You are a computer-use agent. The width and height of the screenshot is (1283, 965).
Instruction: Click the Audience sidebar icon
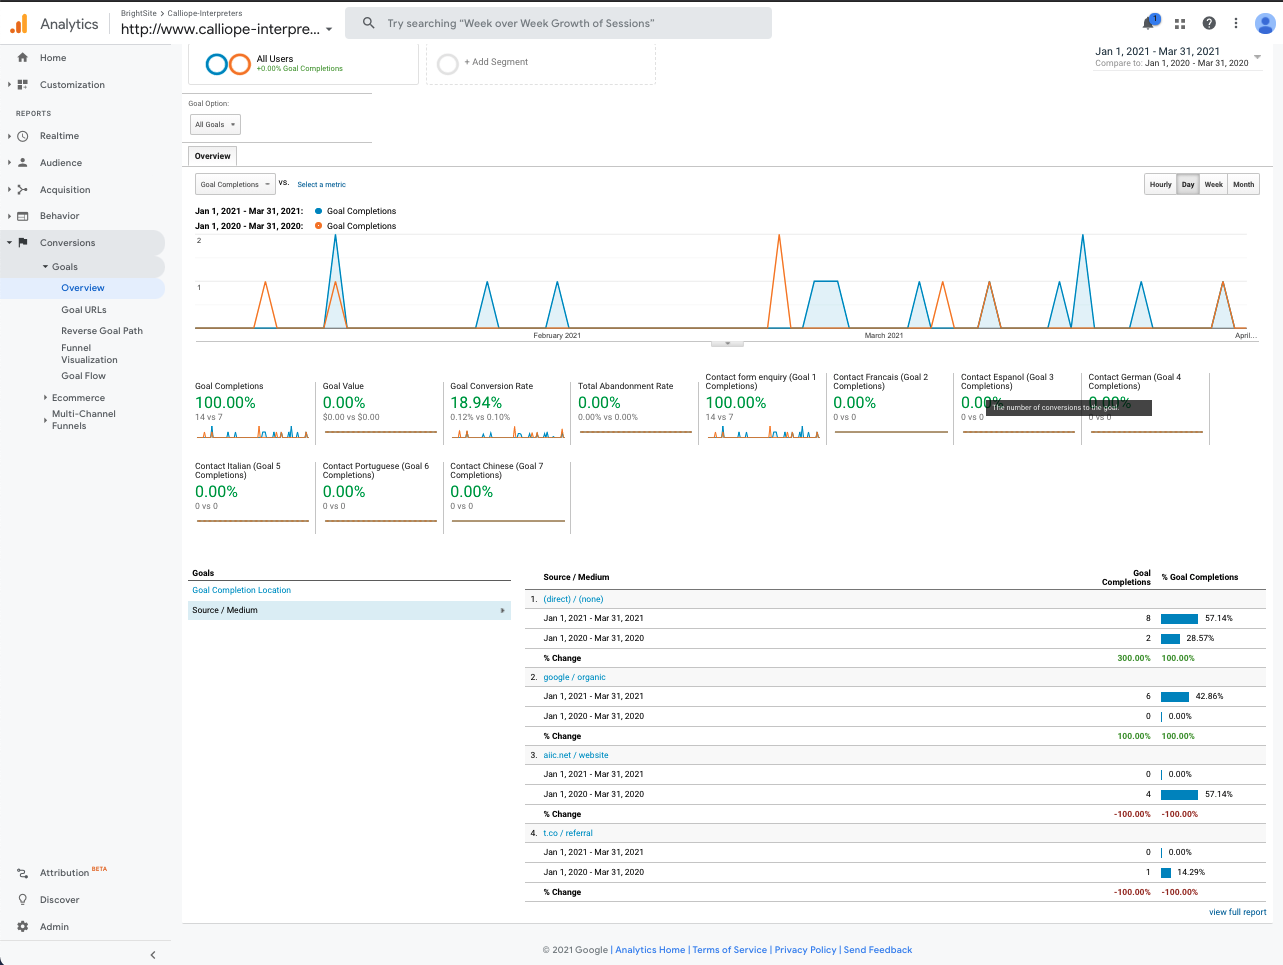click(22, 162)
